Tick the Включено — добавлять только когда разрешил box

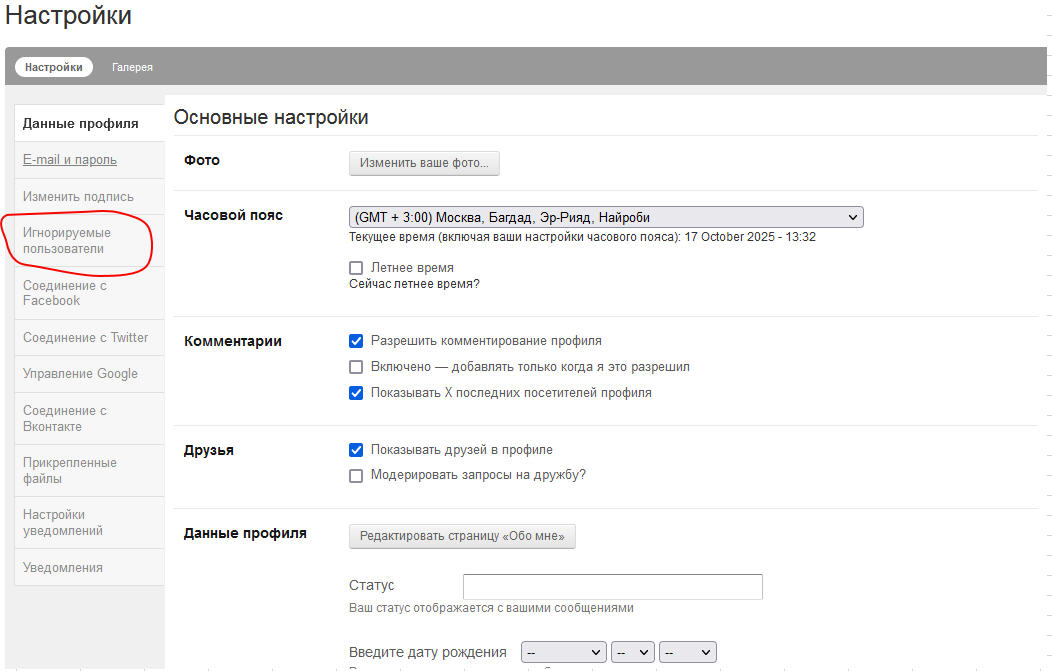pyautogui.click(x=356, y=367)
